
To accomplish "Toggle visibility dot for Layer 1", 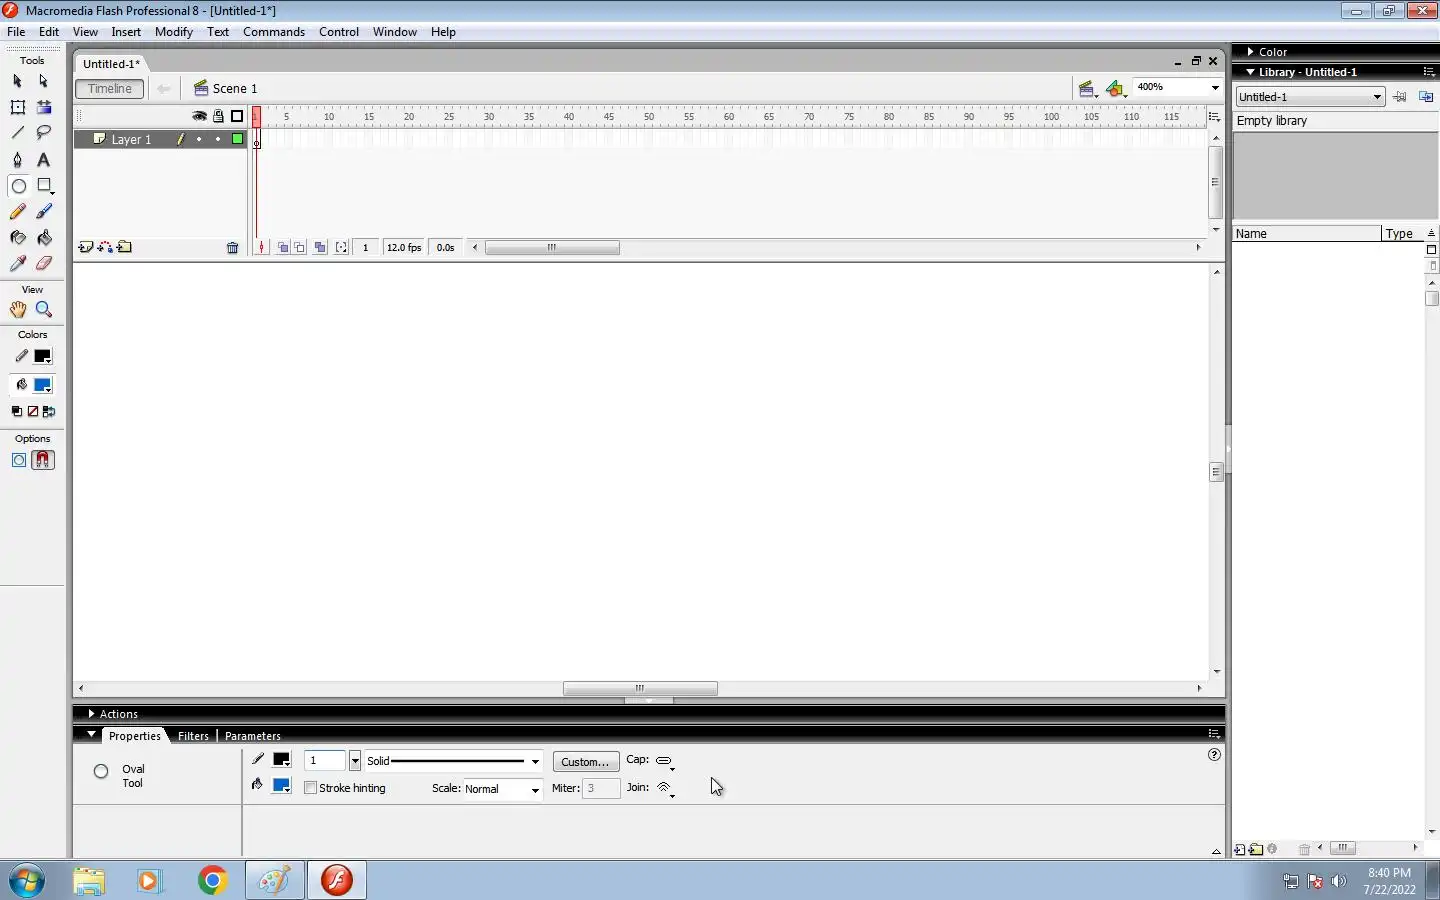I will [199, 139].
